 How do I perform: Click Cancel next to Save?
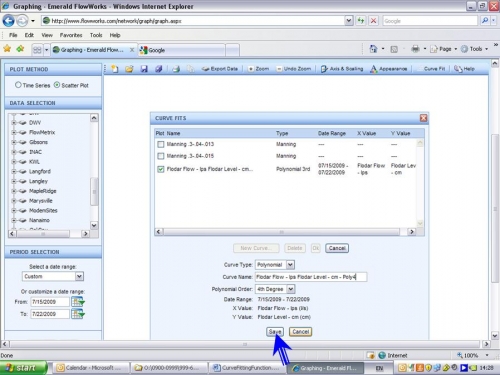(300, 332)
